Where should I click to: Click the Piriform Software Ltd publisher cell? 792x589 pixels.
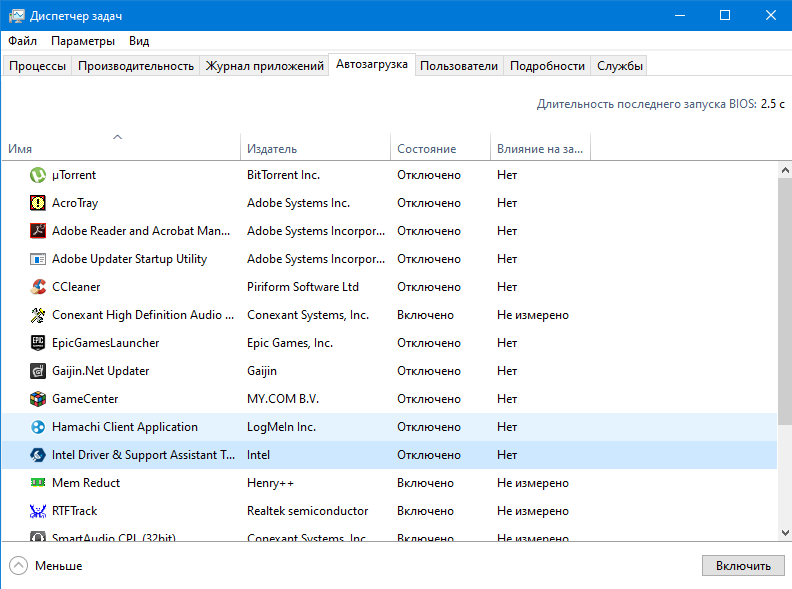click(x=303, y=287)
